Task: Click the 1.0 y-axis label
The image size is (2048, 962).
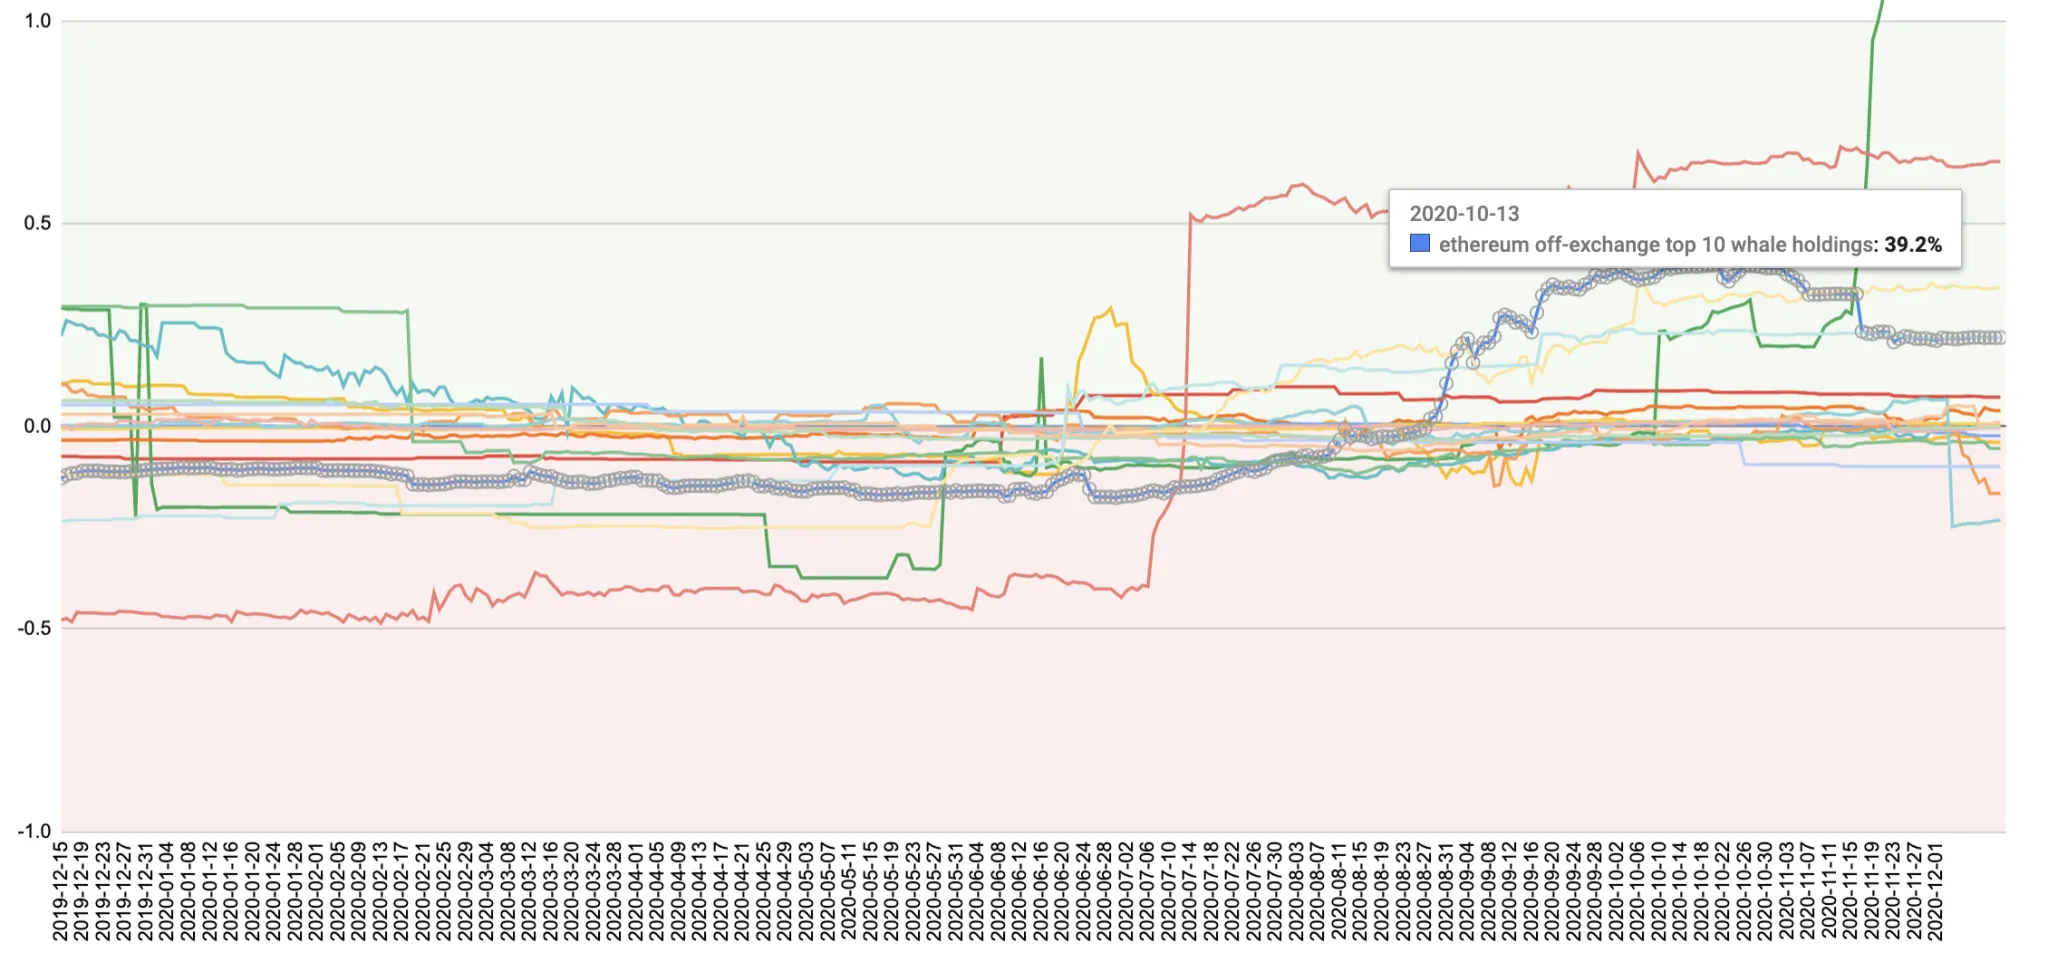Action: point(37,21)
